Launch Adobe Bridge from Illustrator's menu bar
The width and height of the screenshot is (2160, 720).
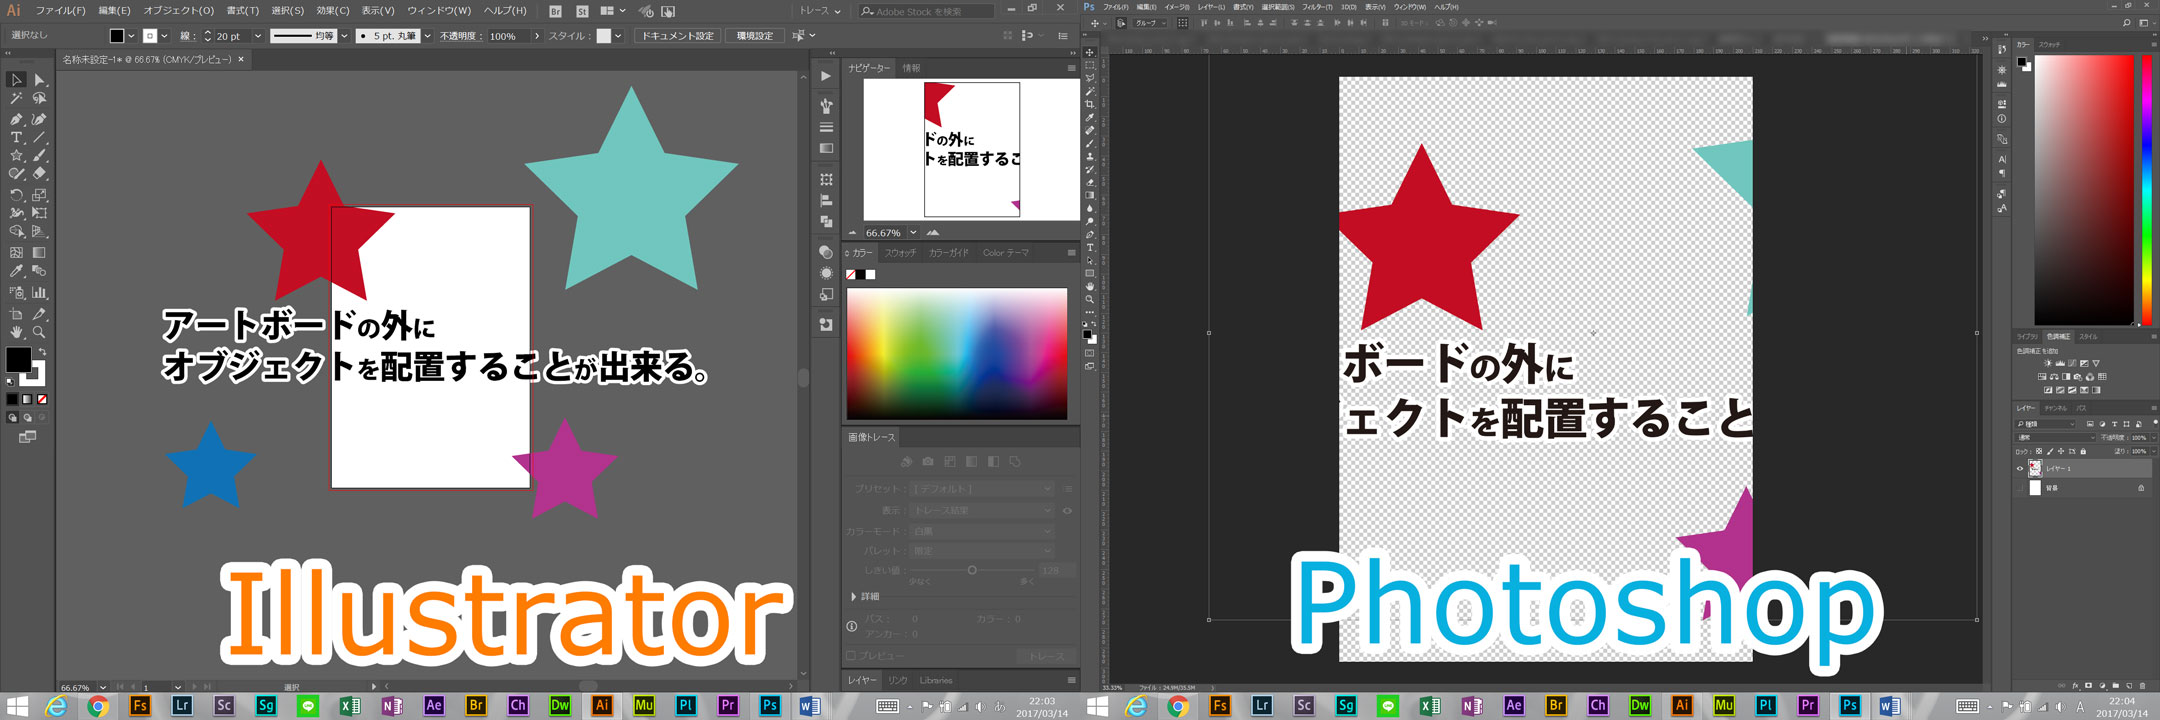click(556, 11)
